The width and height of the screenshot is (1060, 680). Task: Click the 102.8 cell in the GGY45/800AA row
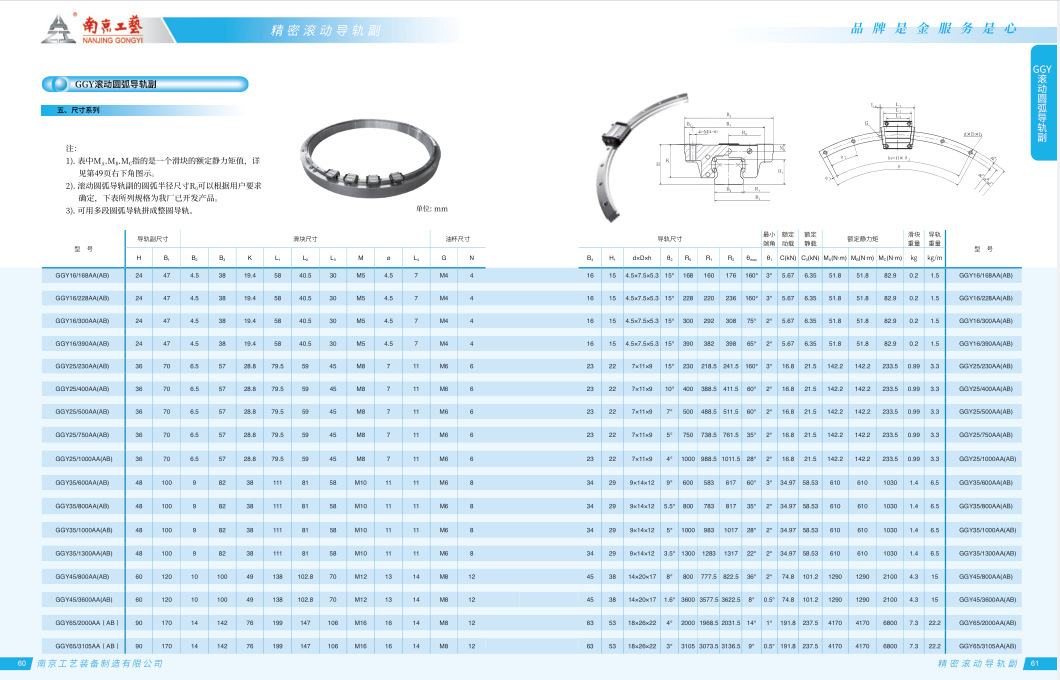[x=305, y=577]
